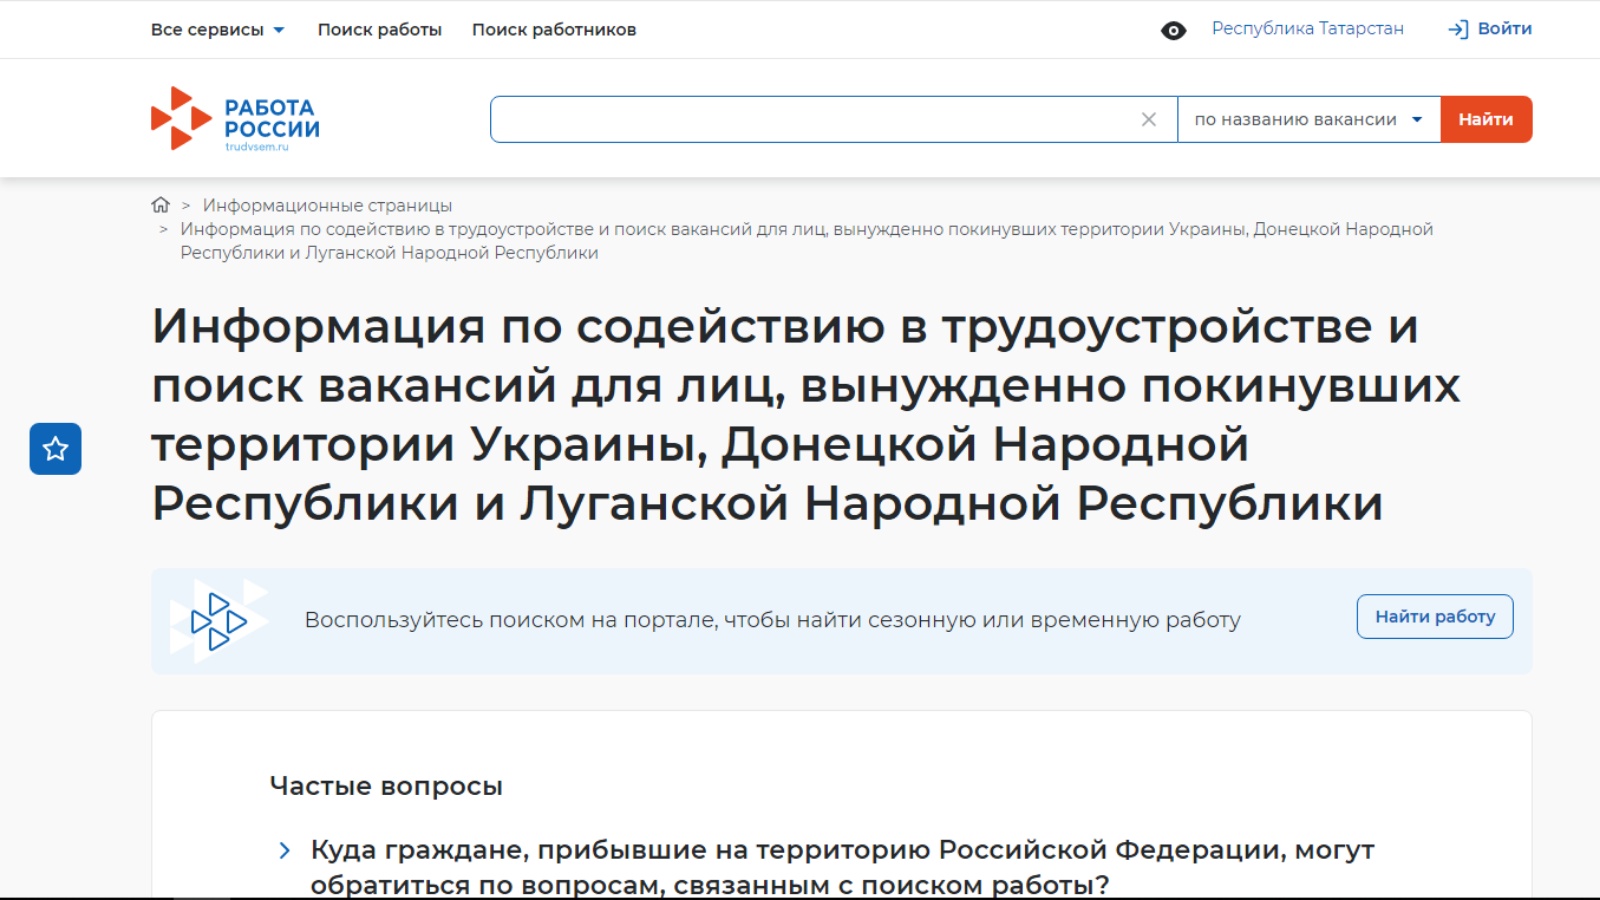The height and width of the screenshot is (900, 1600).
Task: Change region via Республика Татарстан link
Action: point(1308,29)
